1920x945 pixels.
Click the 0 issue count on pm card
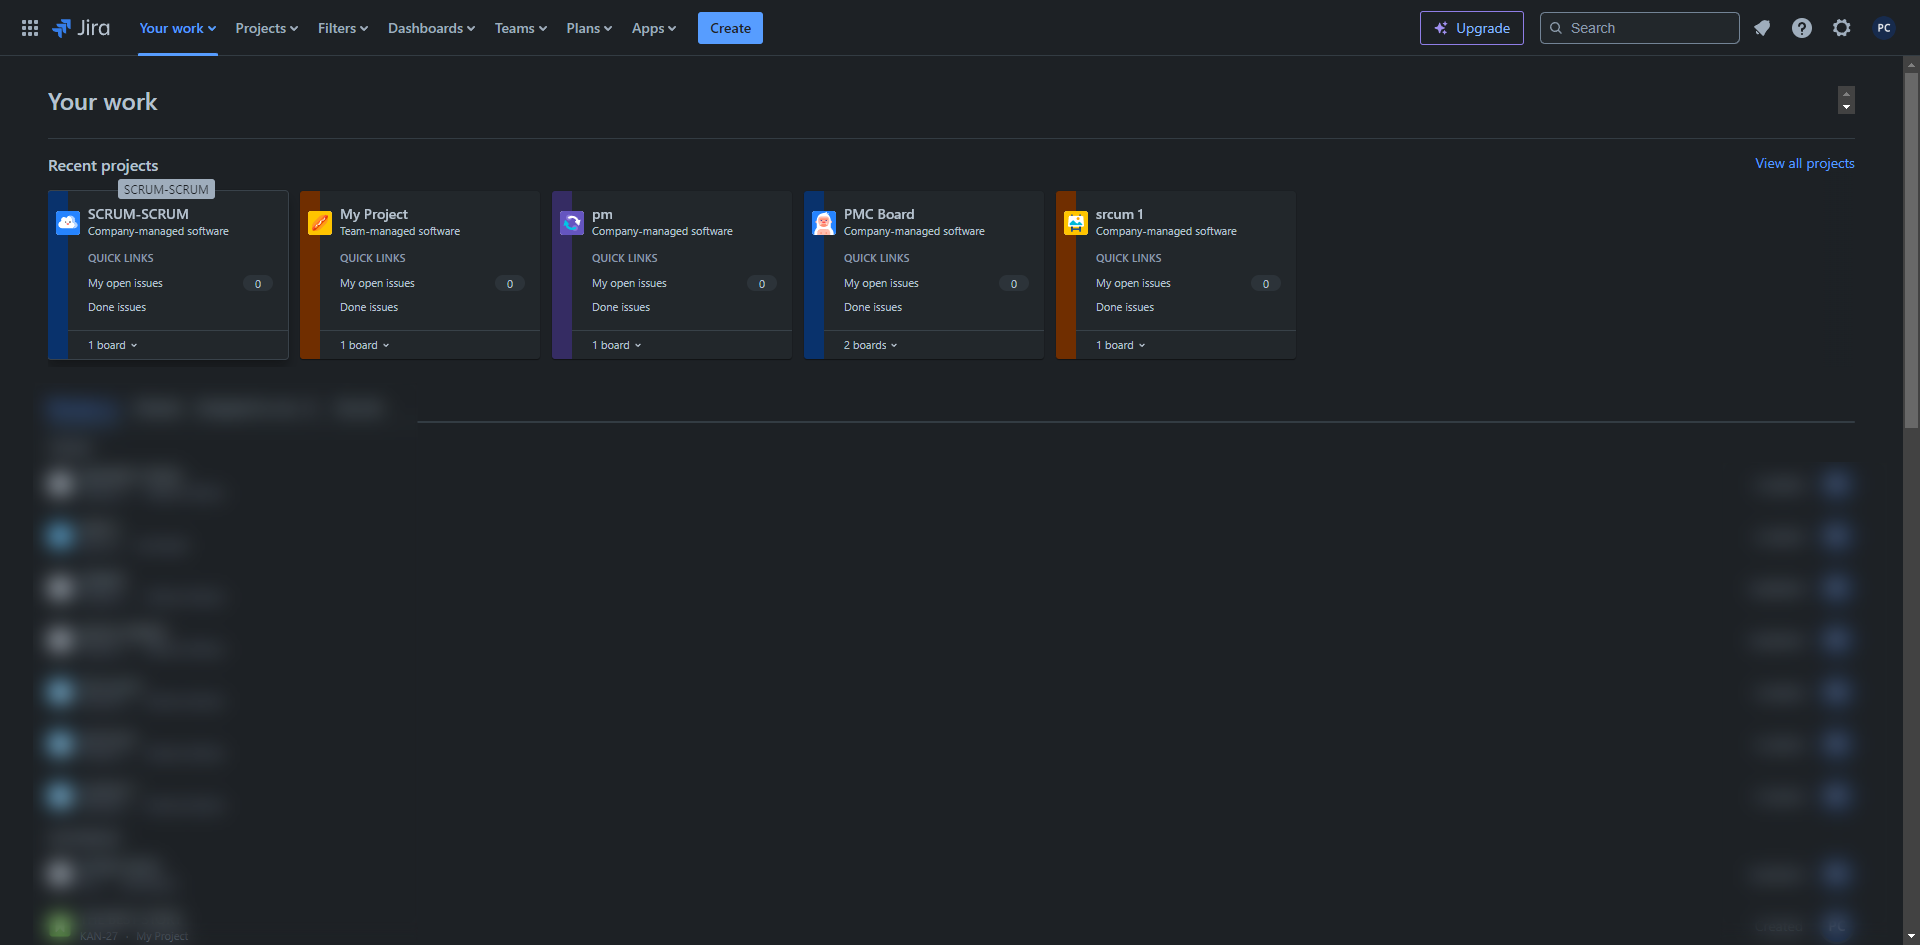click(762, 284)
